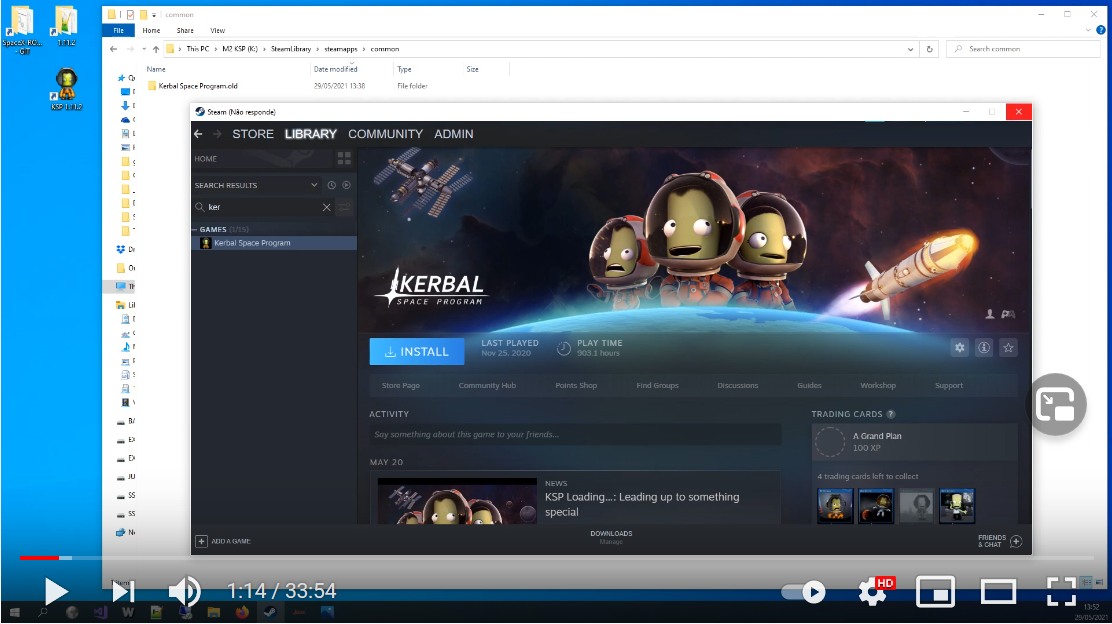Open Steam library advanced filters icon
Viewport: 1112px width, 624px height.
[345, 207]
